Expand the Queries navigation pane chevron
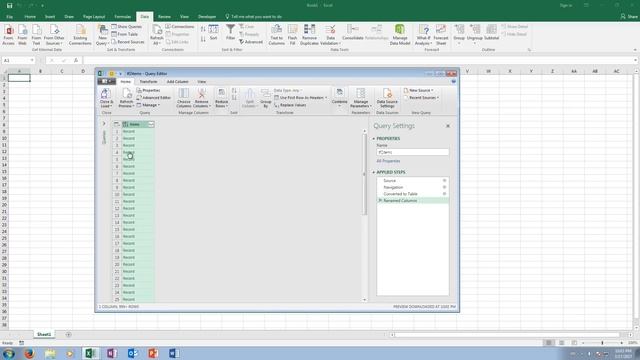The width and height of the screenshot is (640, 360). (104, 124)
